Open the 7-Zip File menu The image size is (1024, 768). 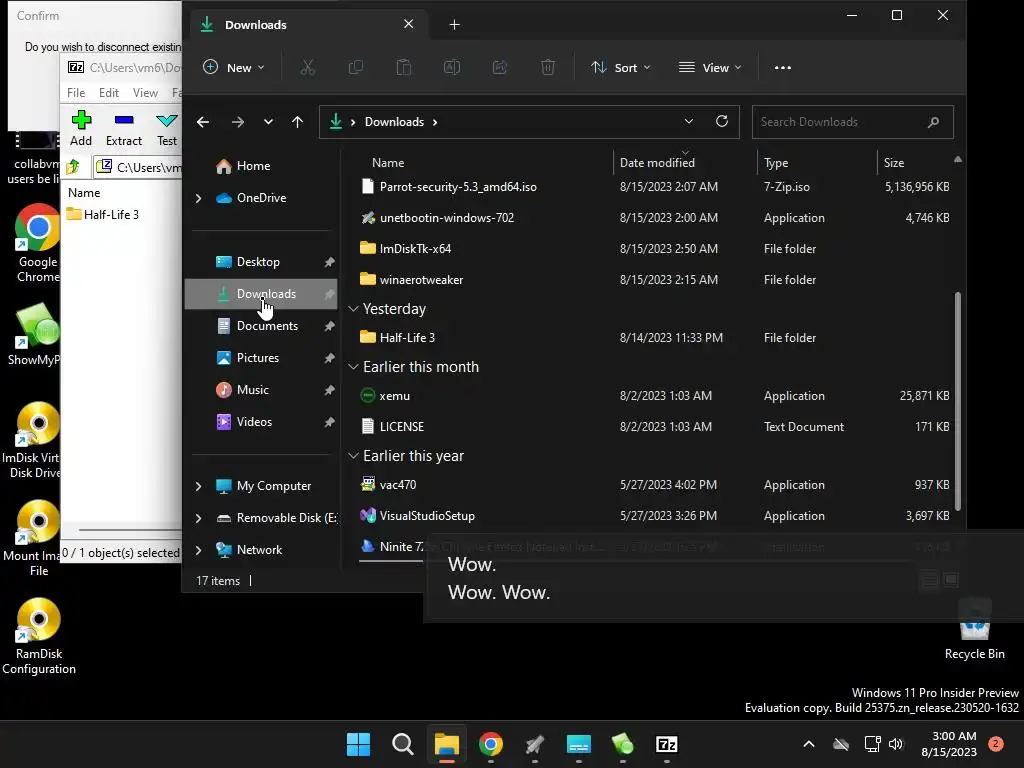(76, 93)
